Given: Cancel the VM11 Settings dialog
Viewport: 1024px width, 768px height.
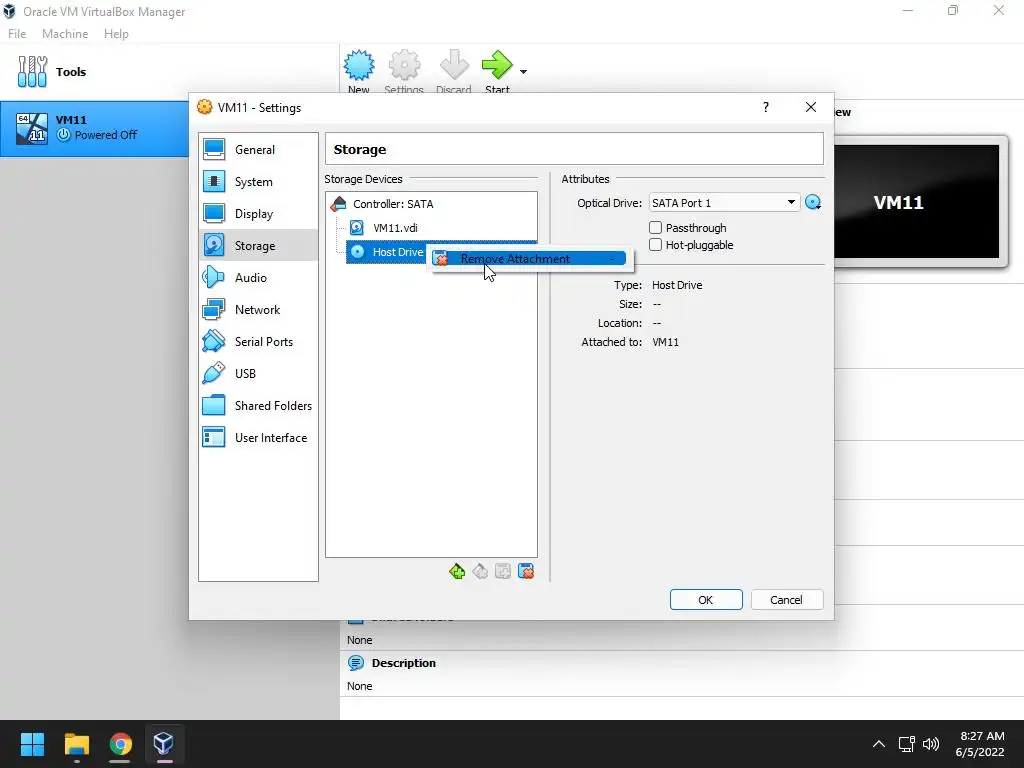Looking at the screenshot, I should (786, 600).
